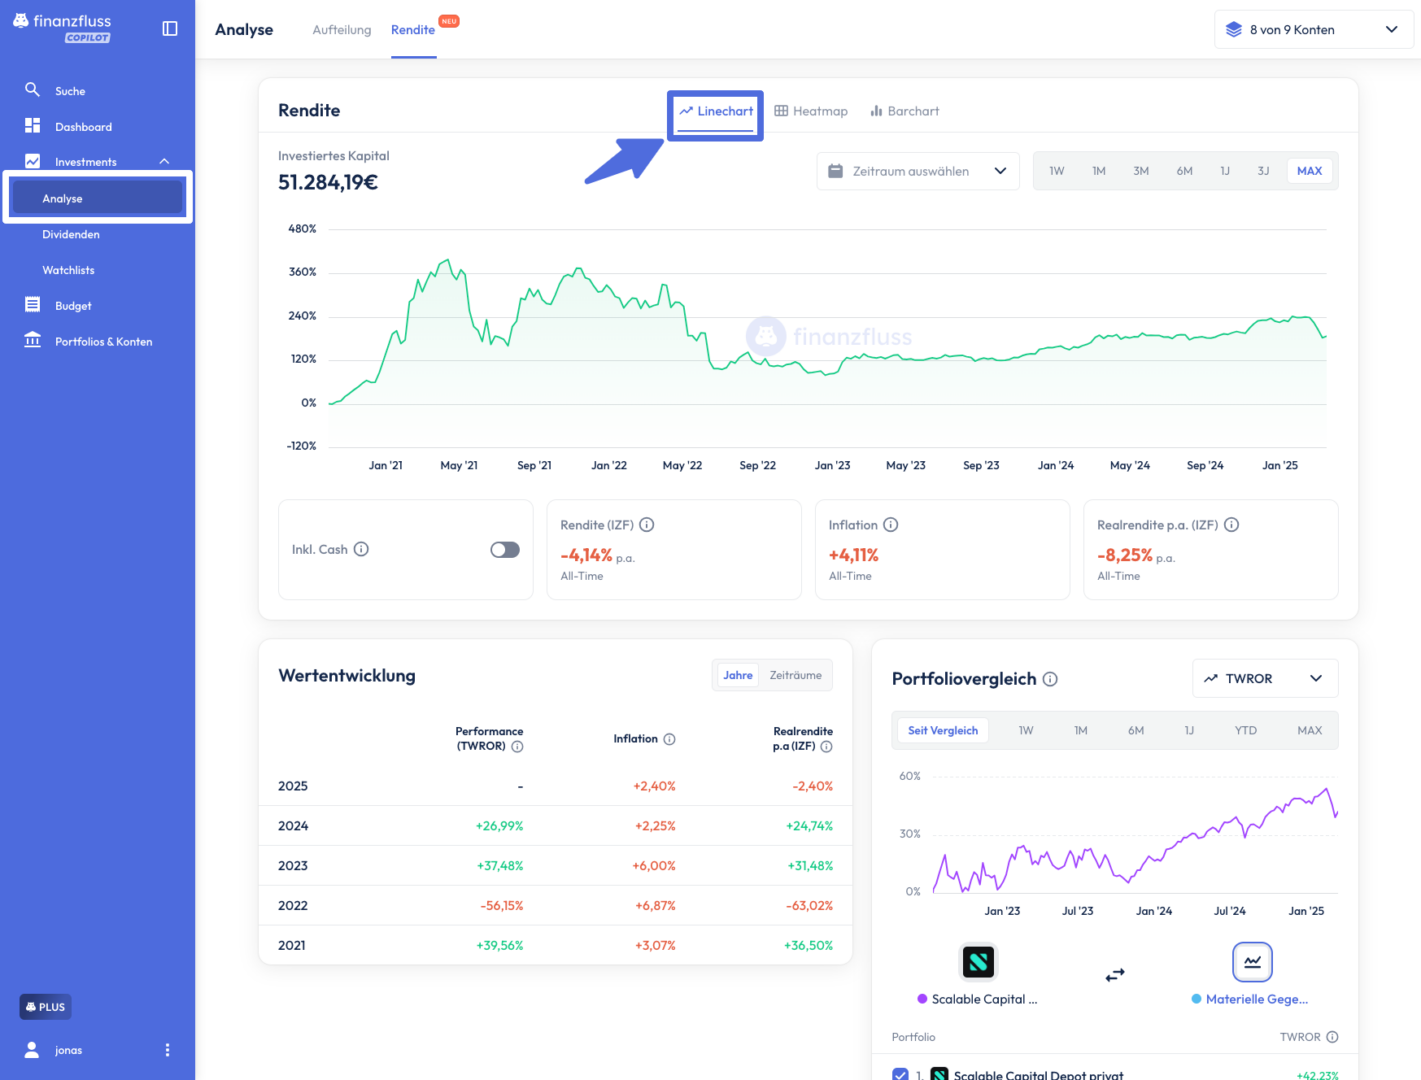This screenshot has width=1421, height=1080.
Task: Select the Jahre segment in Wertentwicklung
Action: point(738,675)
